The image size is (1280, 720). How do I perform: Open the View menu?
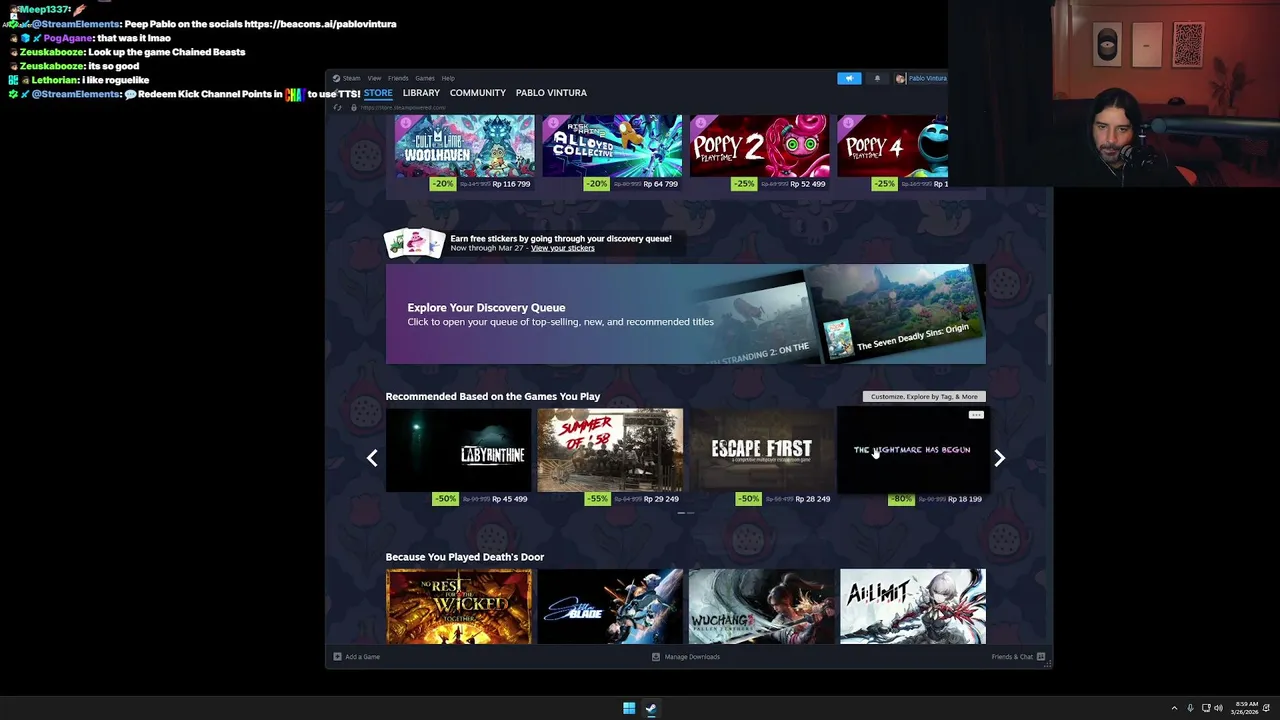pos(374,78)
